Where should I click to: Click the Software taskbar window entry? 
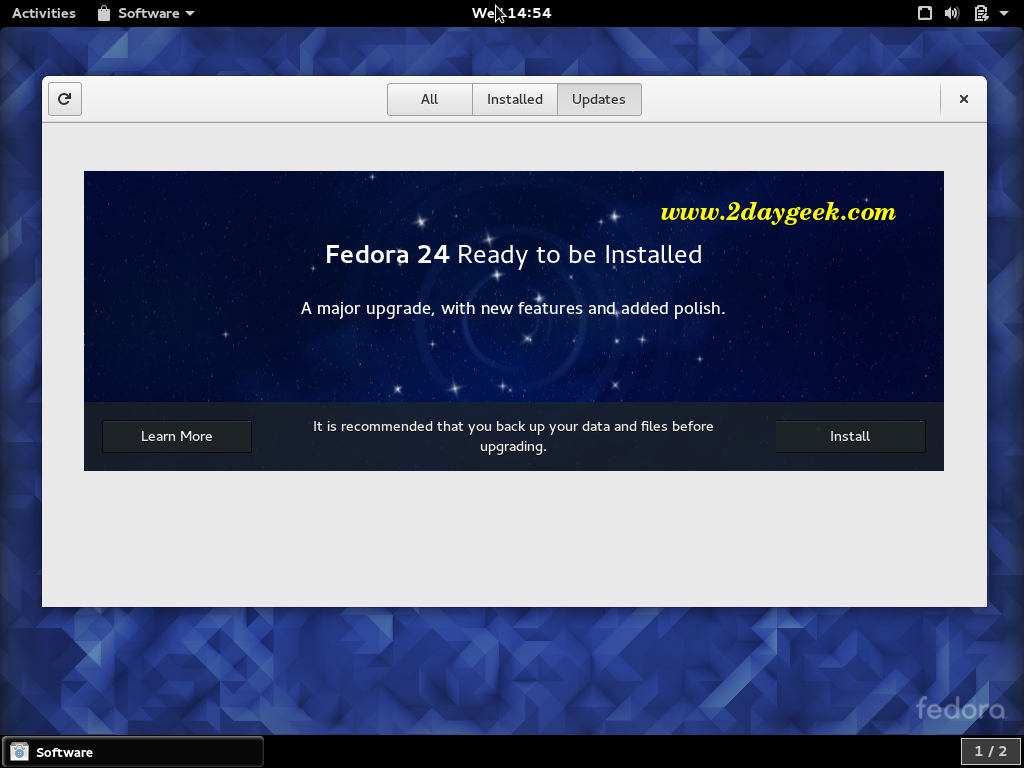pyautogui.click(x=134, y=752)
